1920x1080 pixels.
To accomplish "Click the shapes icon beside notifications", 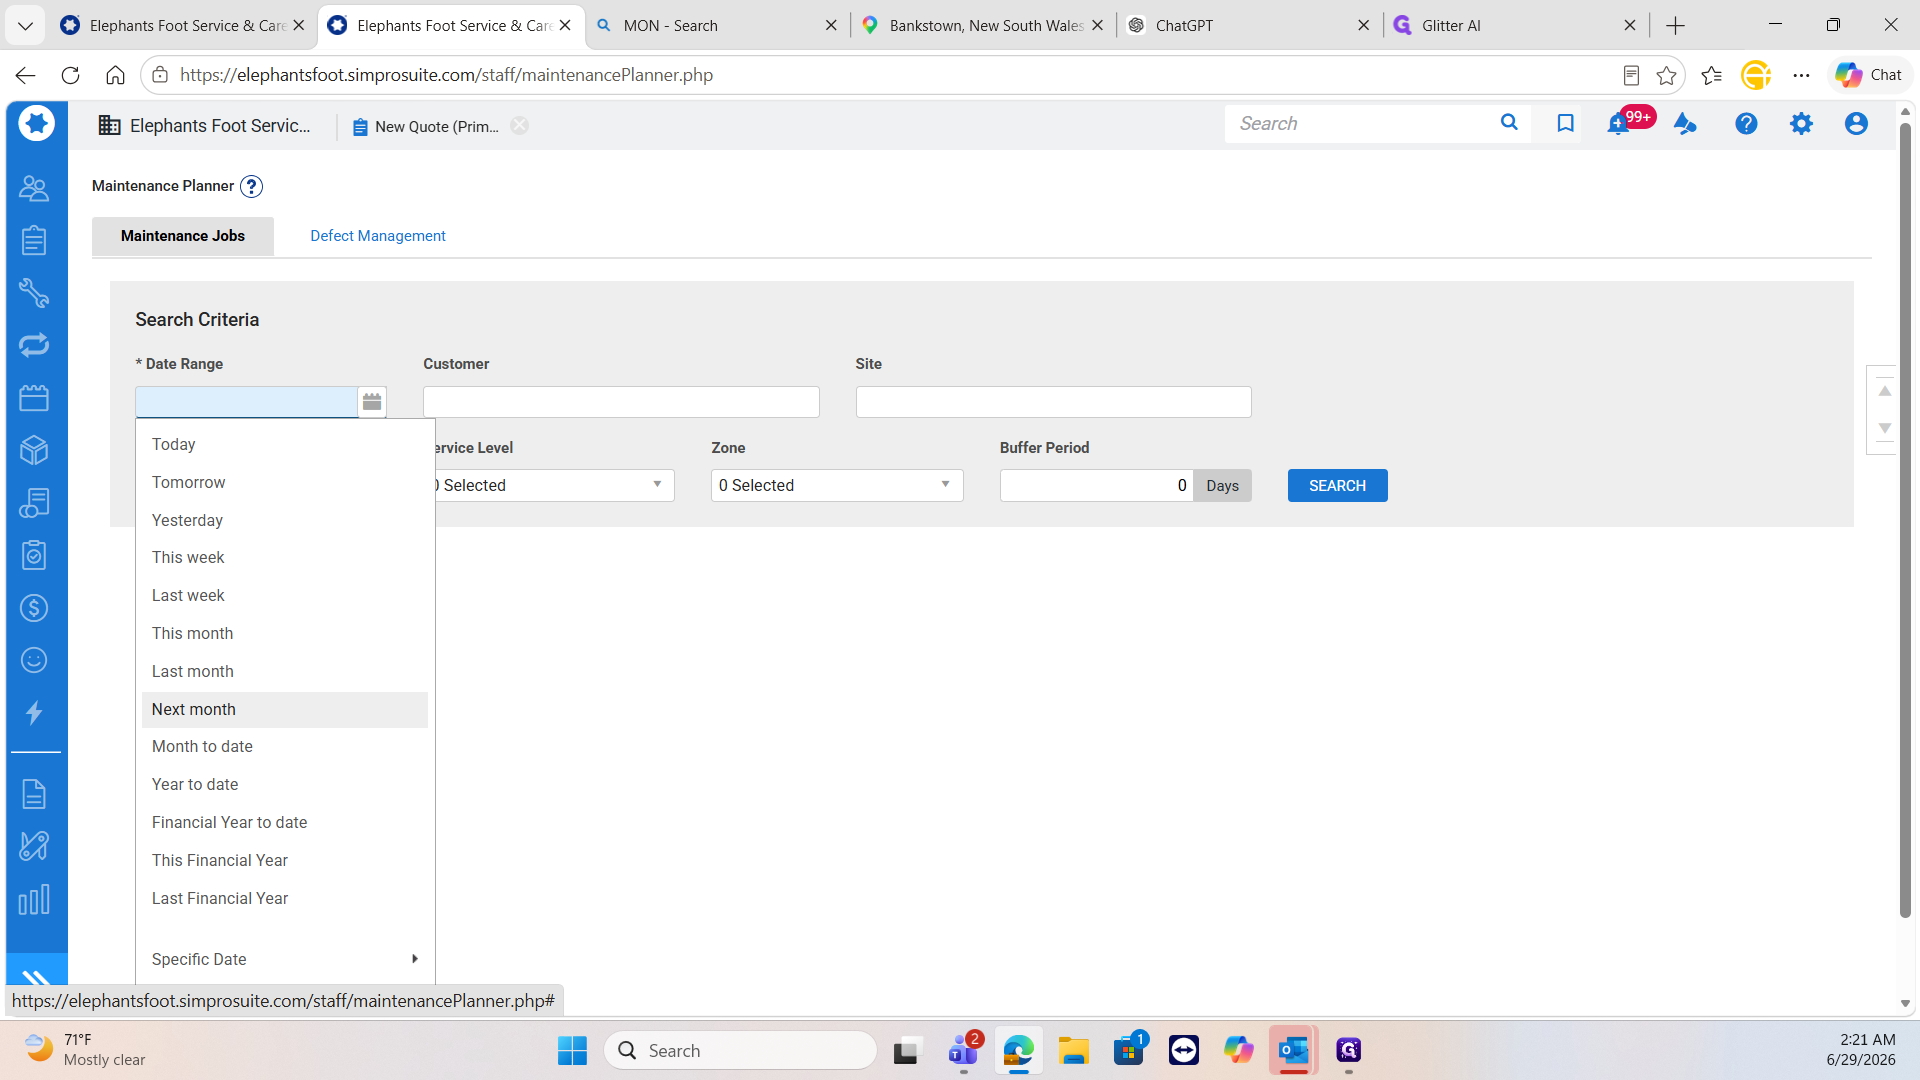I will pos(1685,124).
